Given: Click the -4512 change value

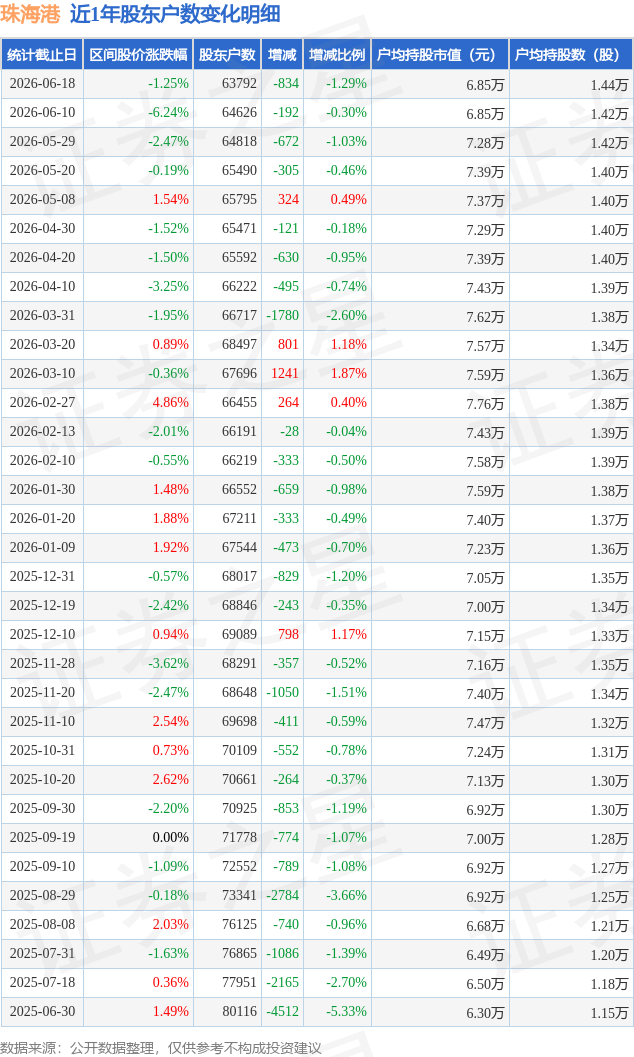Looking at the screenshot, I should 282,1011.
